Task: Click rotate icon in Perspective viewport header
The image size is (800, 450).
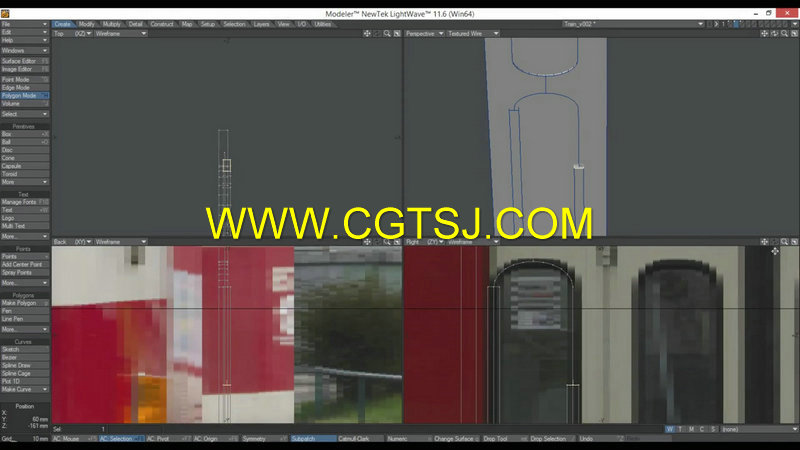Action: (774, 34)
